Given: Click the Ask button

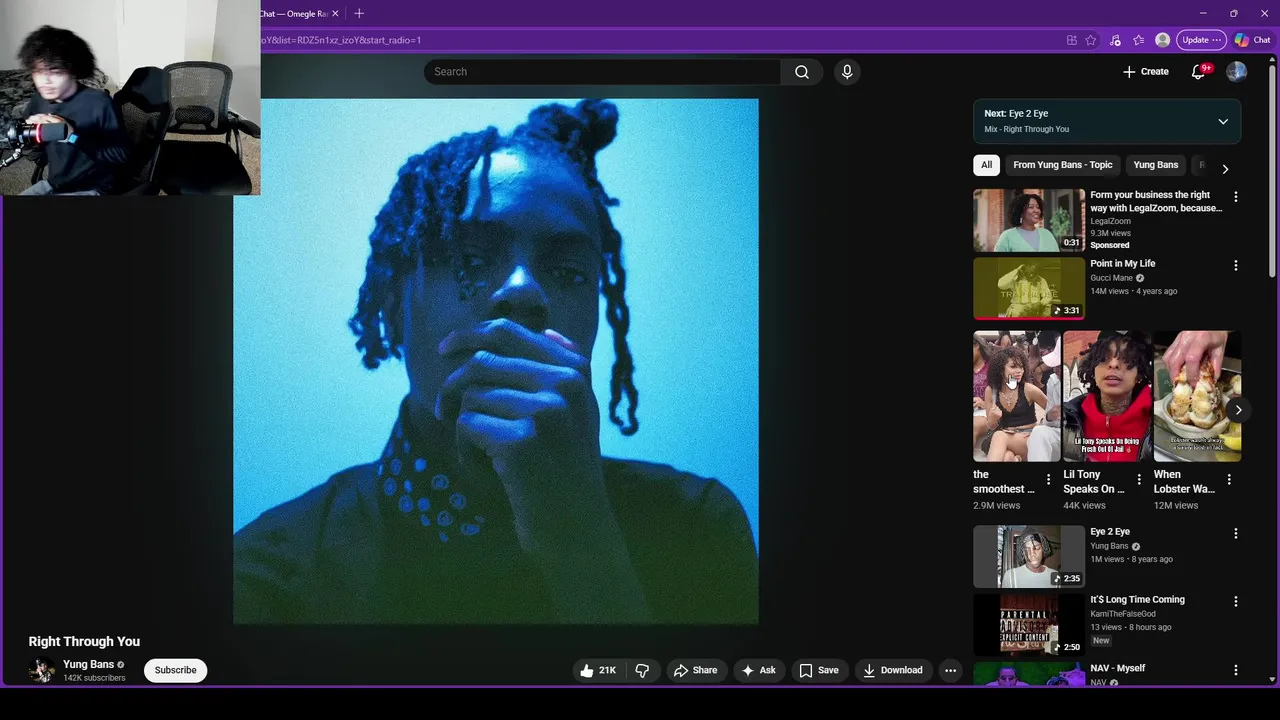Looking at the screenshot, I should (758, 670).
